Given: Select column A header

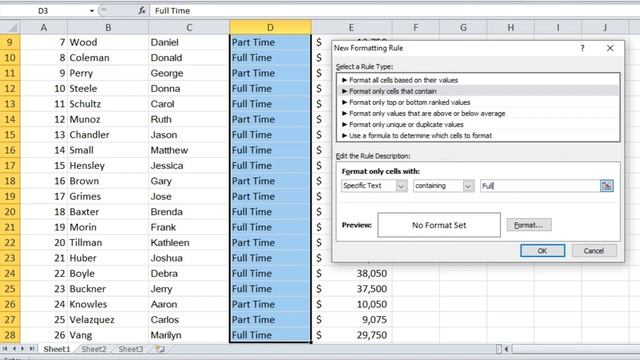Looking at the screenshot, I should pyautogui.click(x=44, y=27).
